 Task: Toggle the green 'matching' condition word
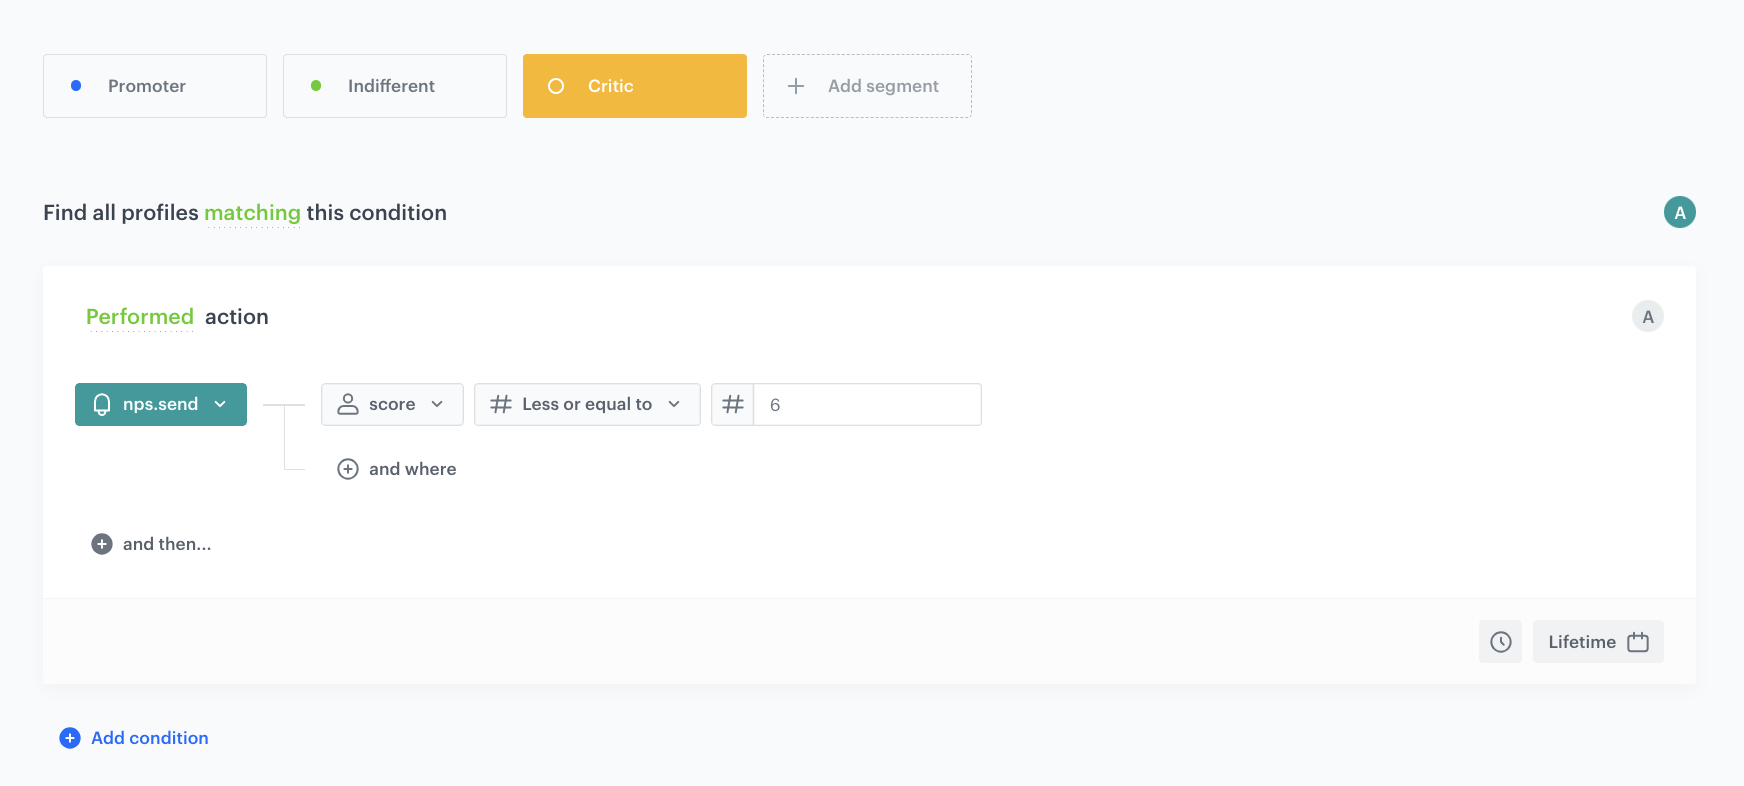252,213
